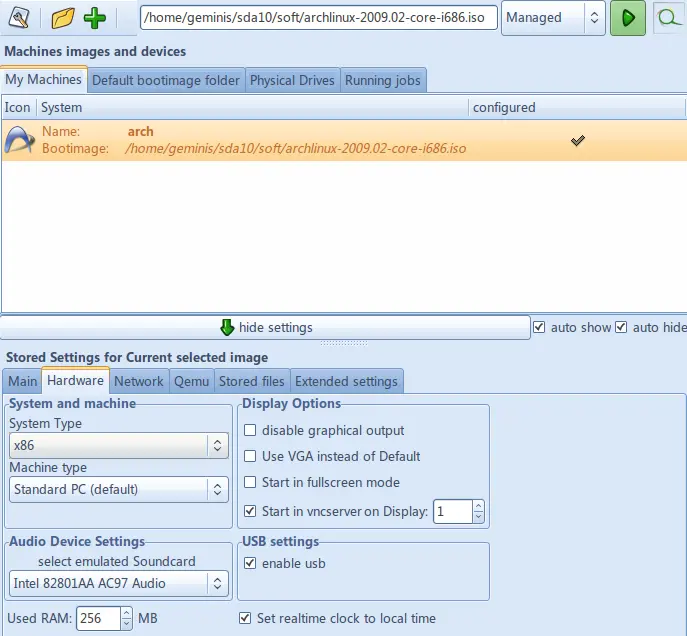The width and height of the screenshot is (687, 636).
Task: Switch to the Running jobs tab
Action: pyautogui.click(x=383, y=81)
